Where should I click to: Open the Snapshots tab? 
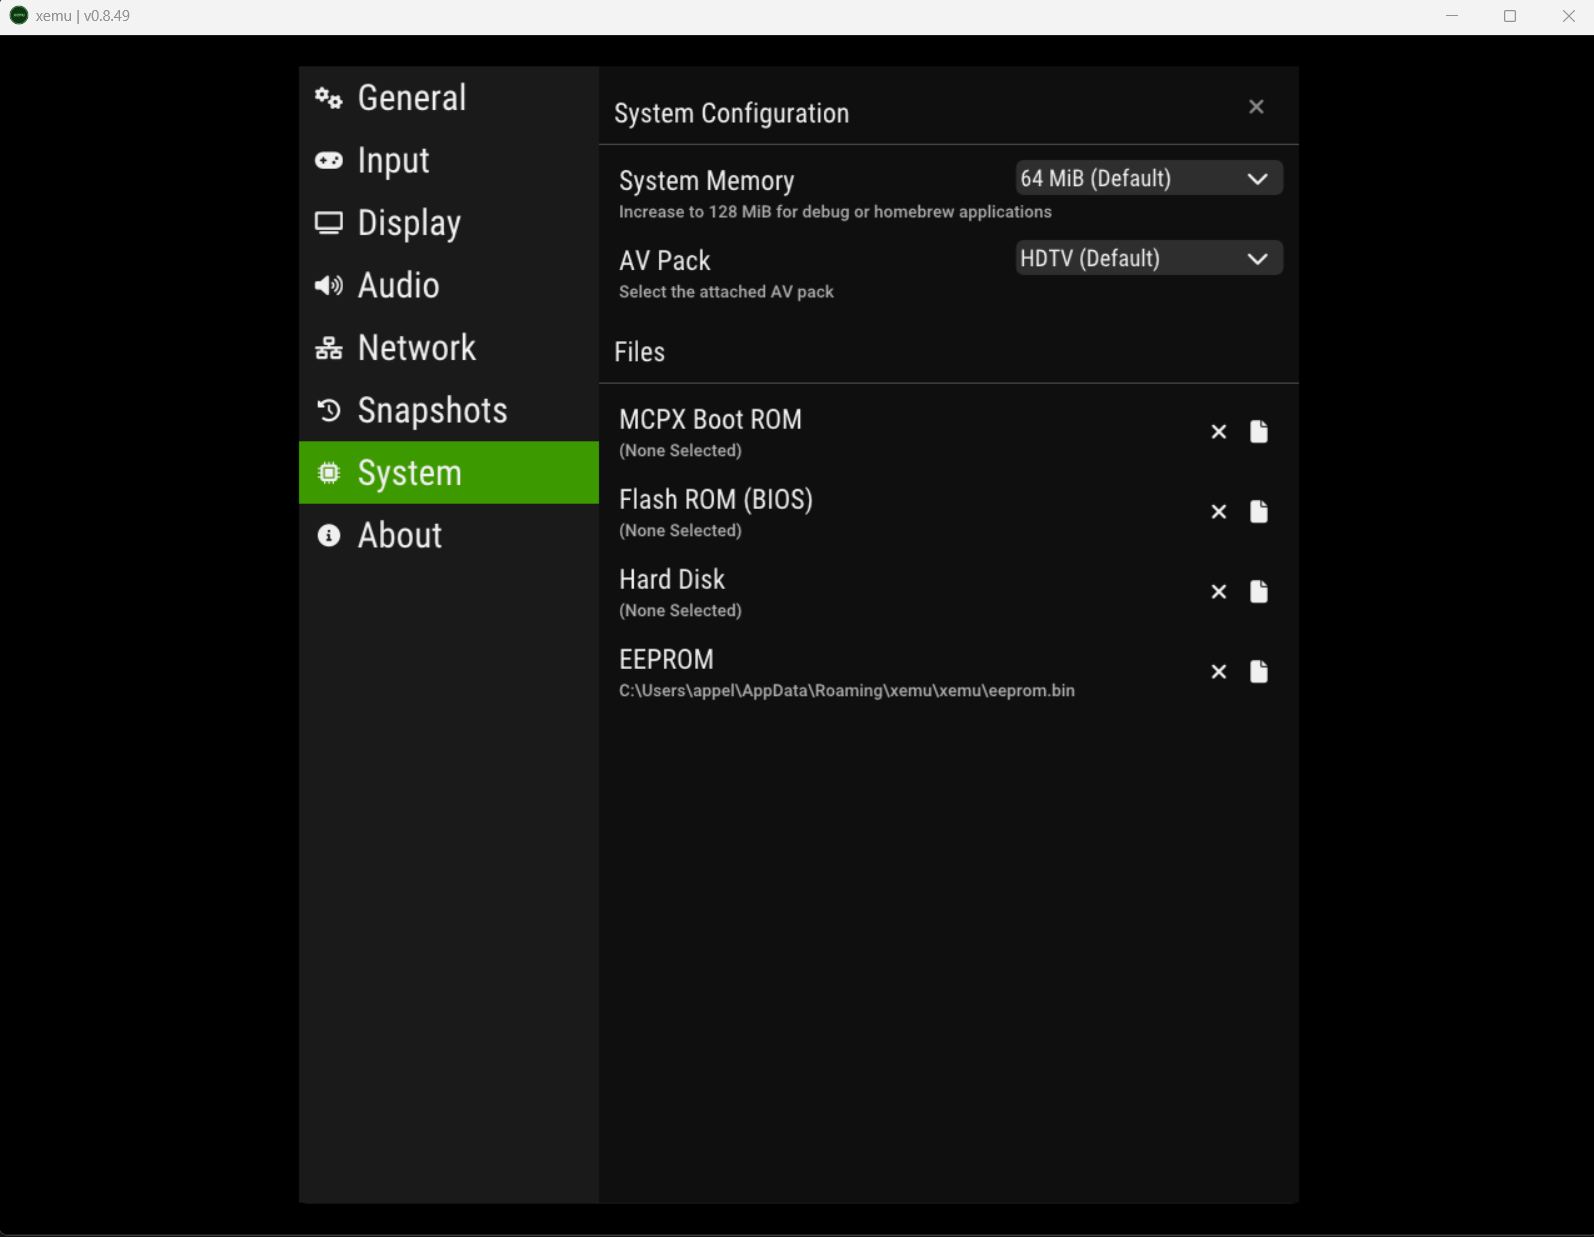(449, 410)
